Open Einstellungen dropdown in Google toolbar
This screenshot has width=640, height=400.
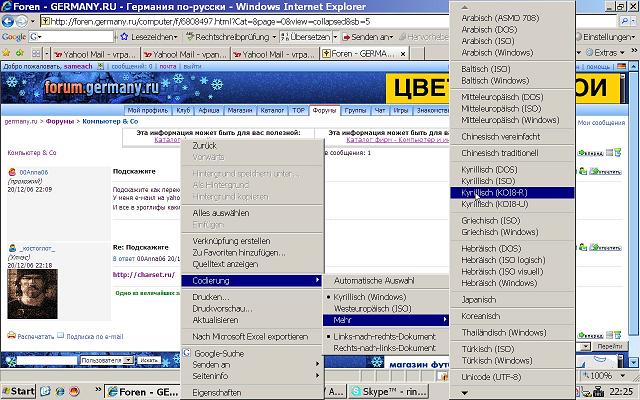pos(606,37)
